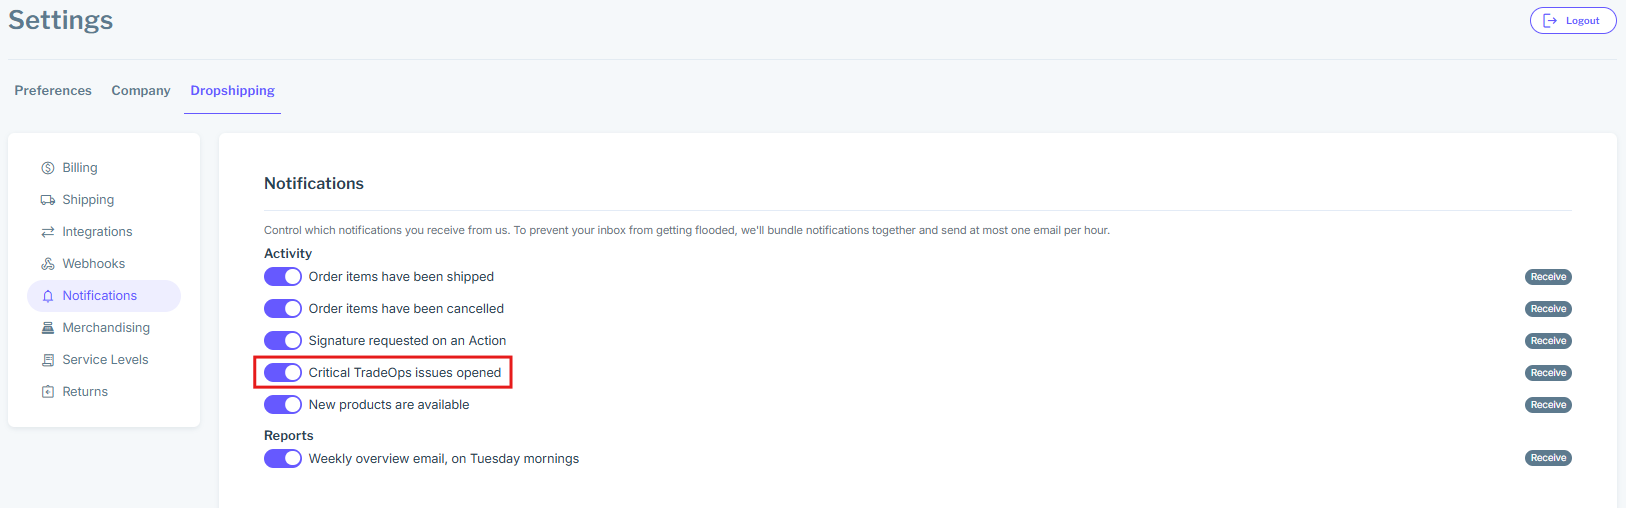Click Receive badge for weekly overview email
The width and height of the screenshot is (1626, 508).
pyautogui.click(x=1548, y=458)
